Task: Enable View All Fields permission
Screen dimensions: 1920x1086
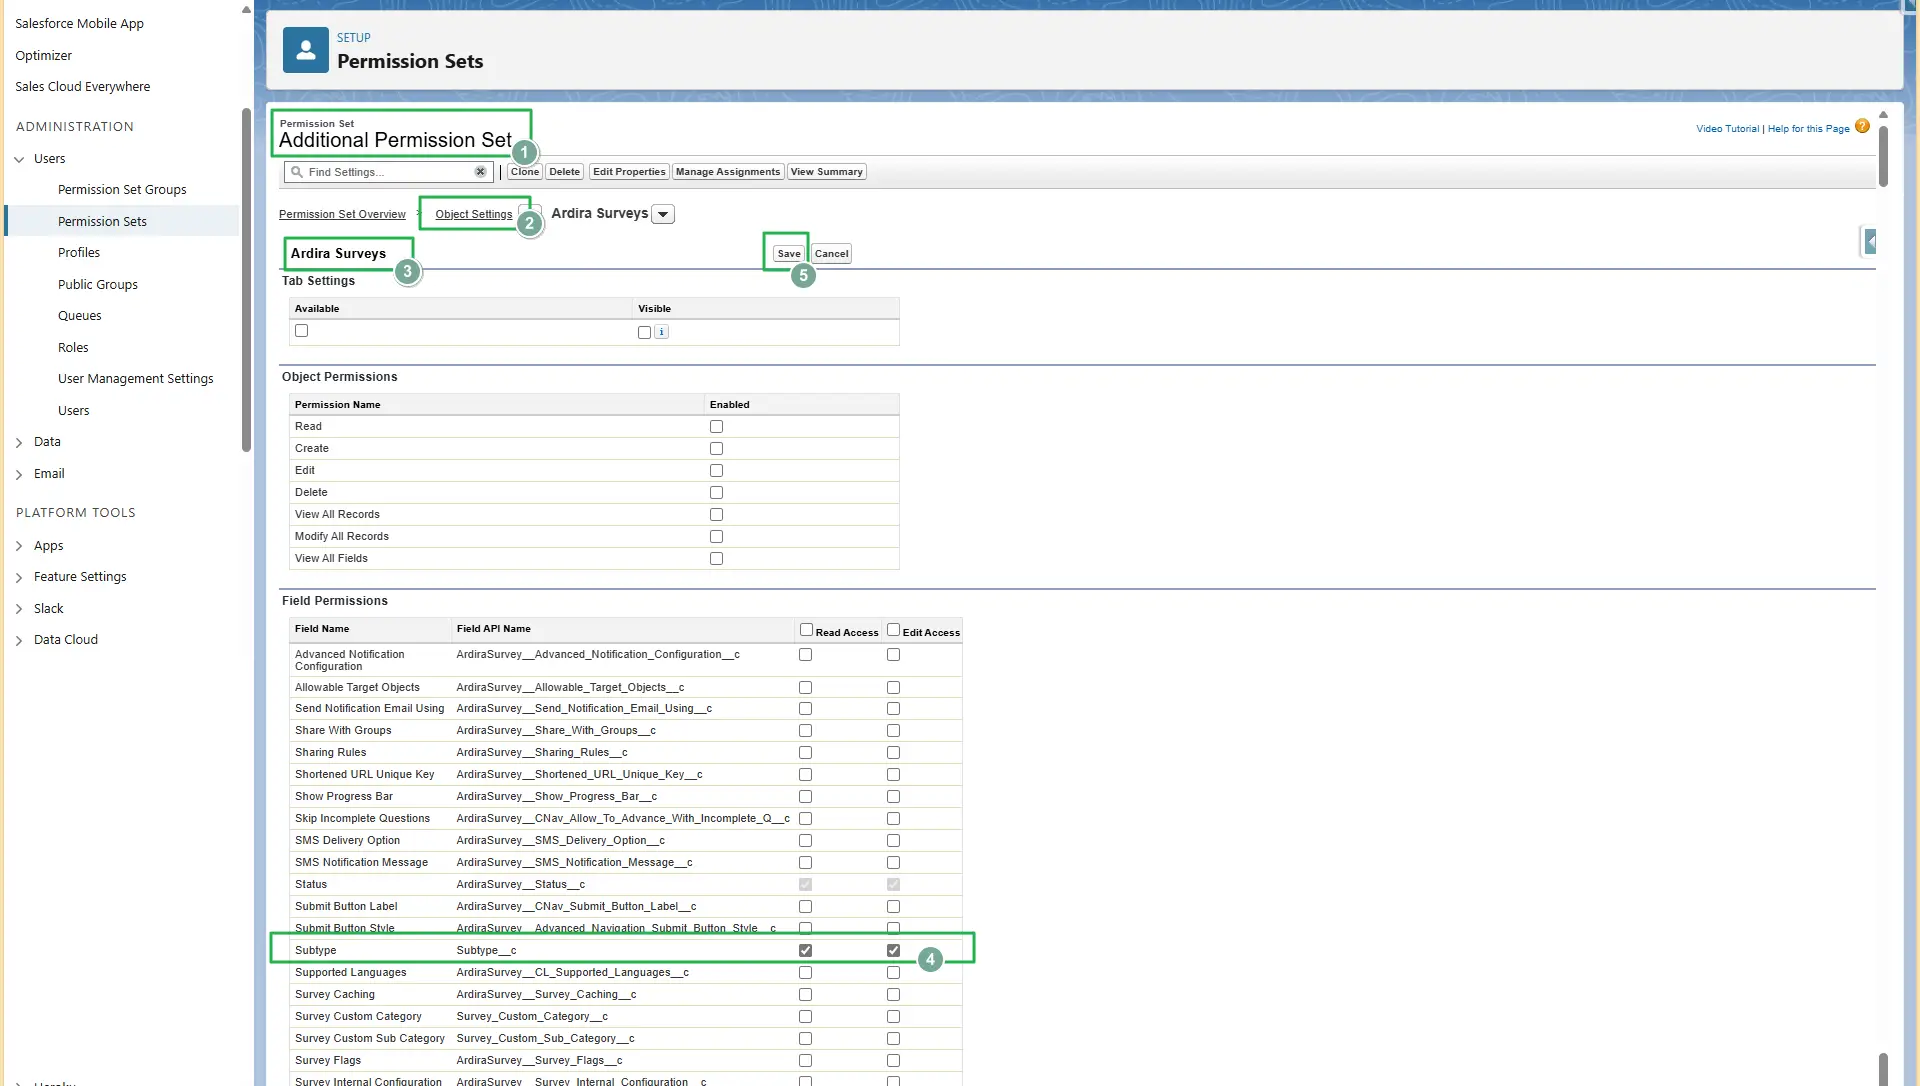Action: pyautogui.click(x=716, y=559)
